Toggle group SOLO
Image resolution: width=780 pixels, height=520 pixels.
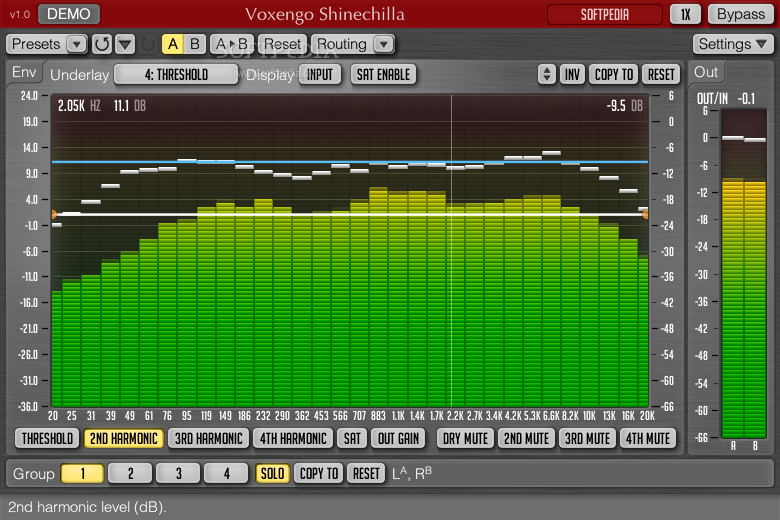(273, 473)
